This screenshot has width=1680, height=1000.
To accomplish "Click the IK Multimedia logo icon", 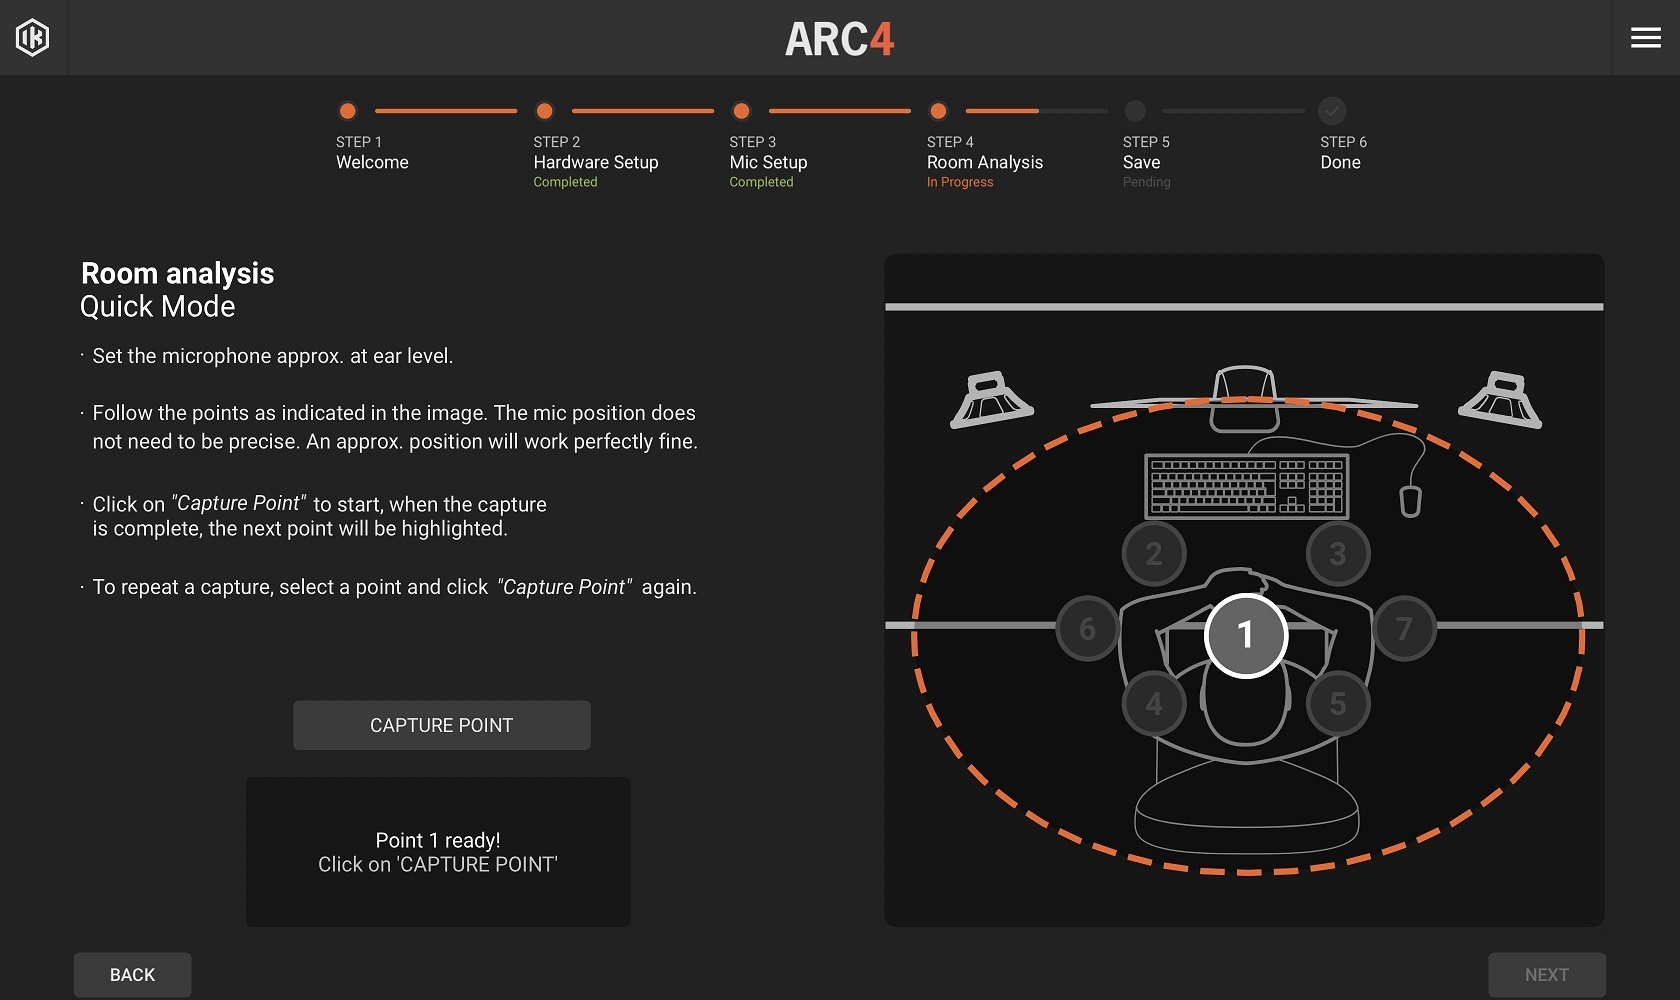I will click(33, 38).
